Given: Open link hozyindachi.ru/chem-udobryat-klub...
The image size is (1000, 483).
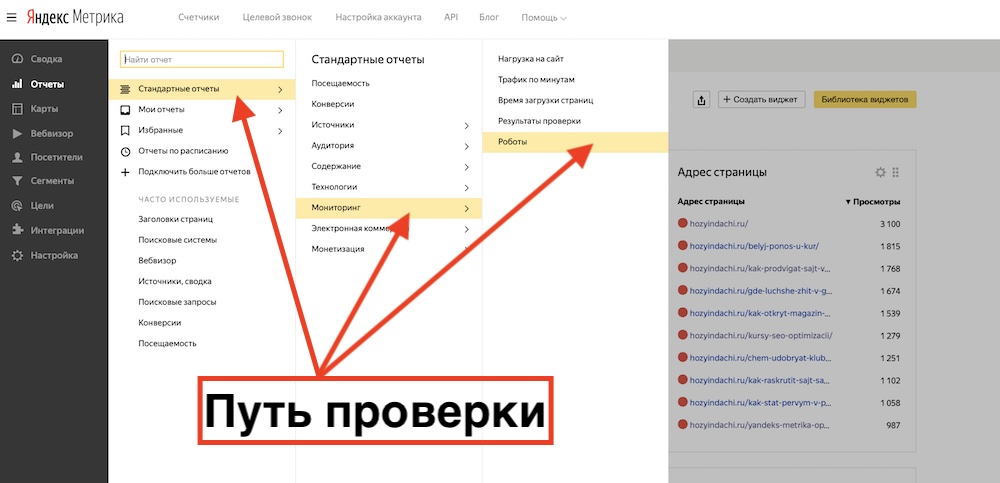Looking at the screenshot, I should (759, 357).
